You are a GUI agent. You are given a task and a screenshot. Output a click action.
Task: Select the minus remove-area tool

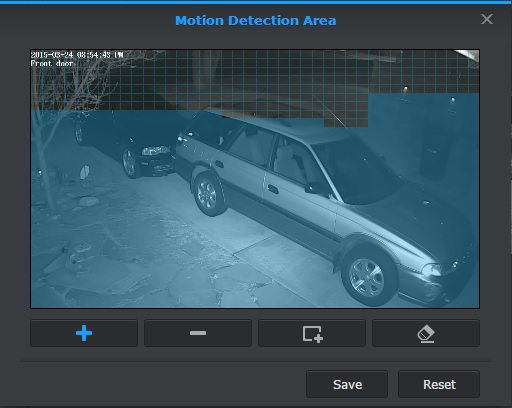(198, 333)
